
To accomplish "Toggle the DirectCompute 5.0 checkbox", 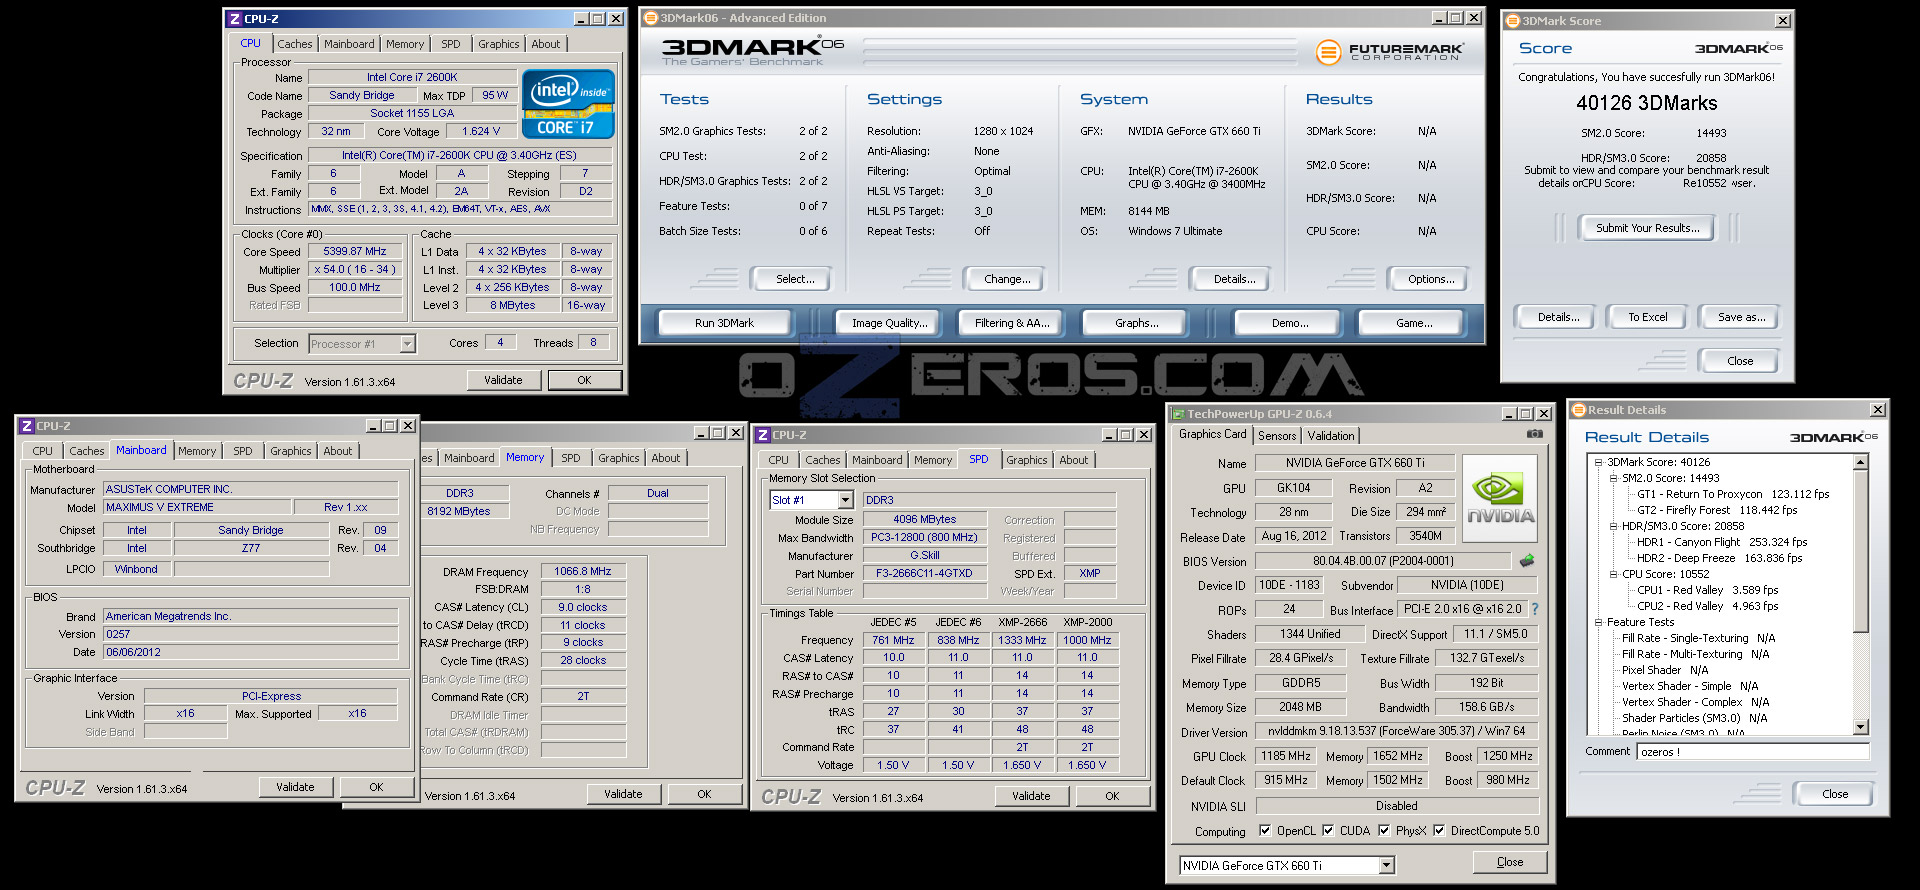I will coord(1439,830).
